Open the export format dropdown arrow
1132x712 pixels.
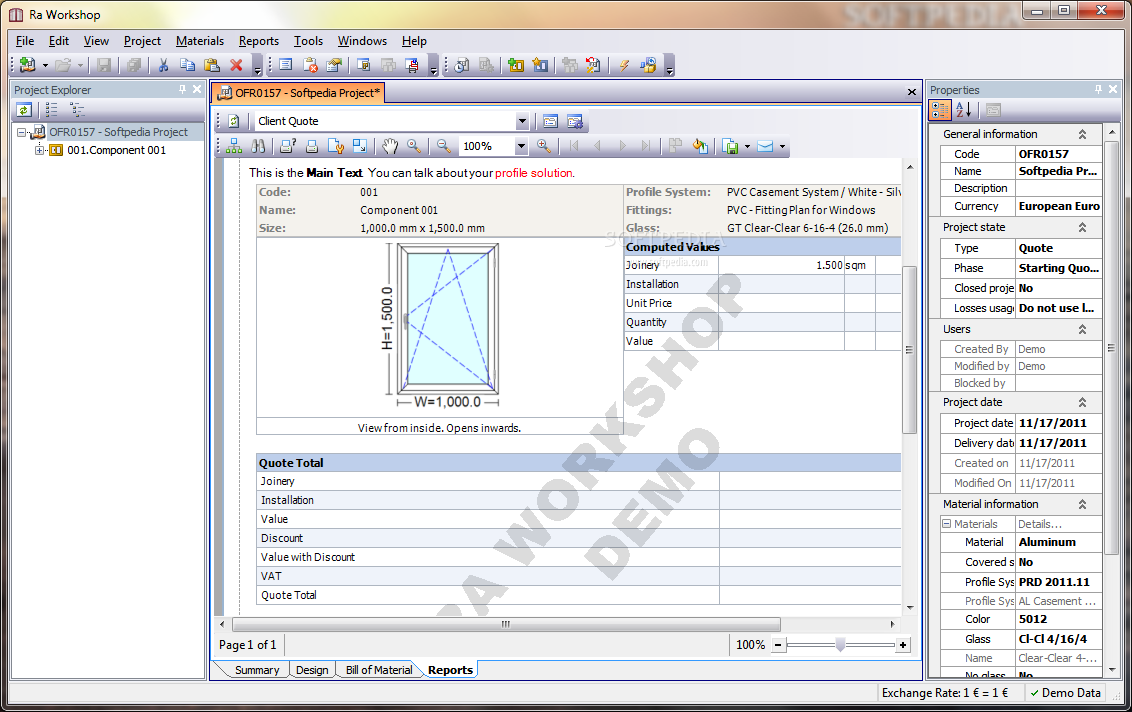(x=747, y=147)
